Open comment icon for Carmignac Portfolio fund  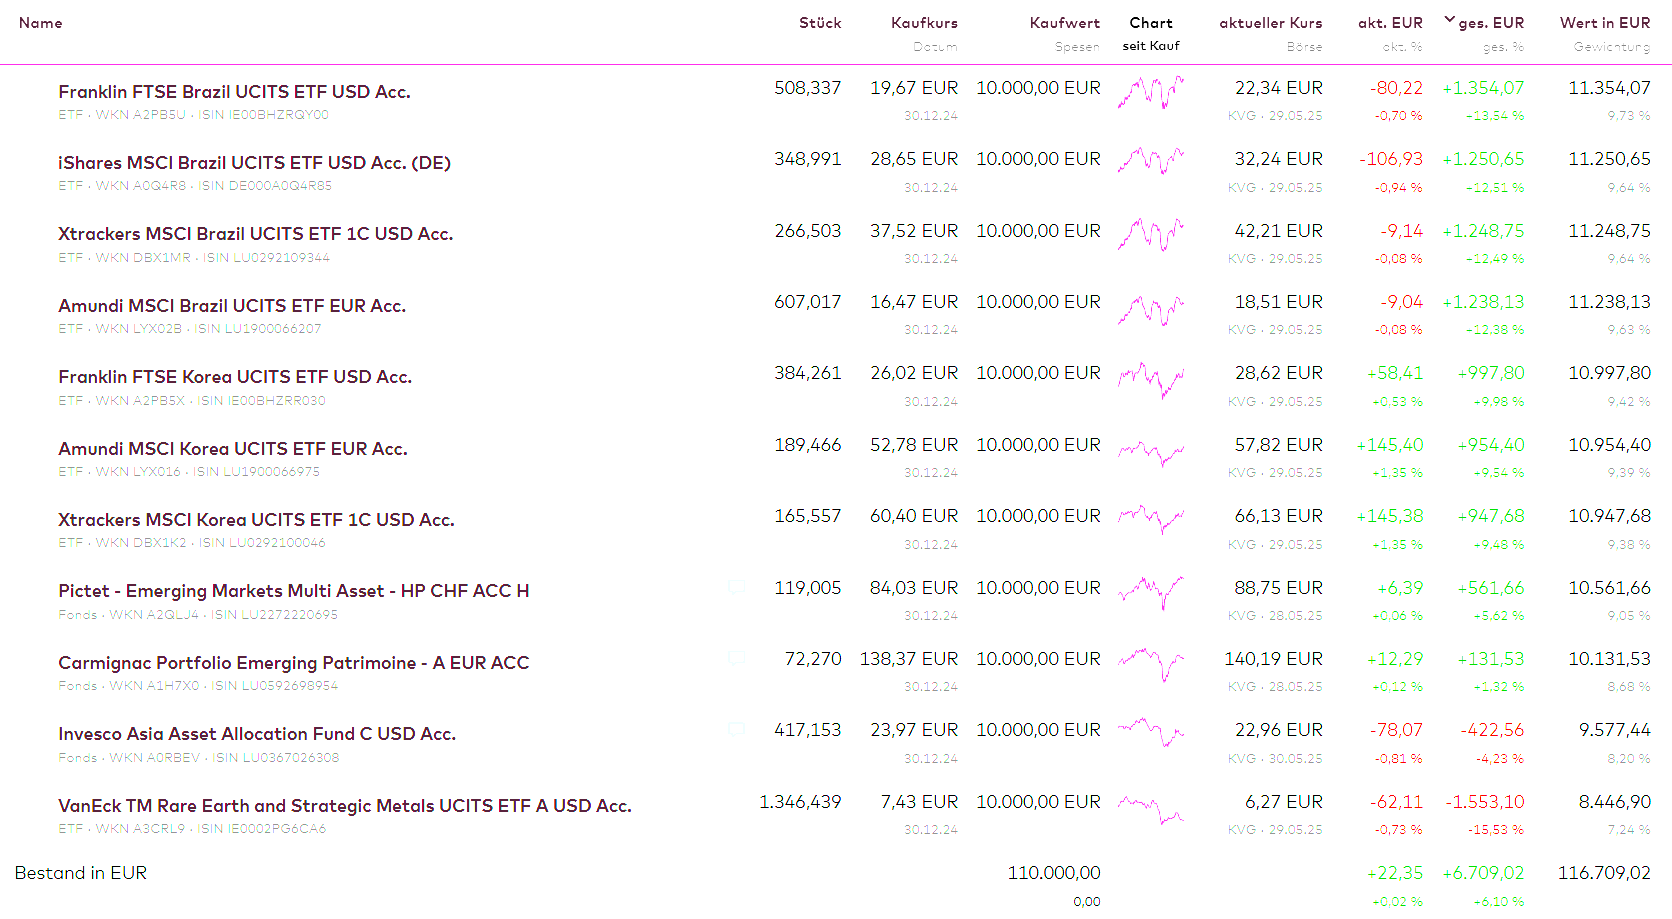point(737,658)
